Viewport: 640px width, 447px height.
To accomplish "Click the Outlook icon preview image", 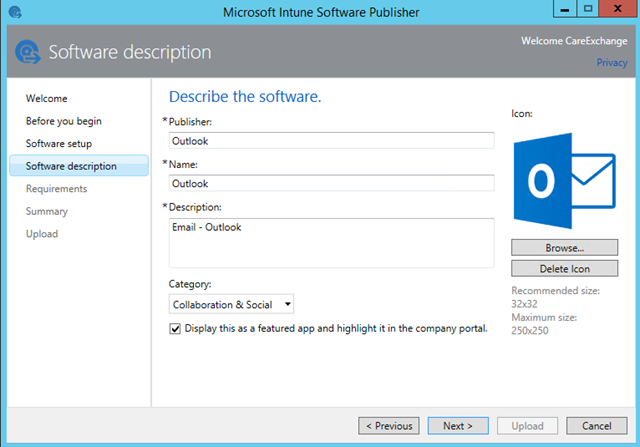I will coord(564,181).
